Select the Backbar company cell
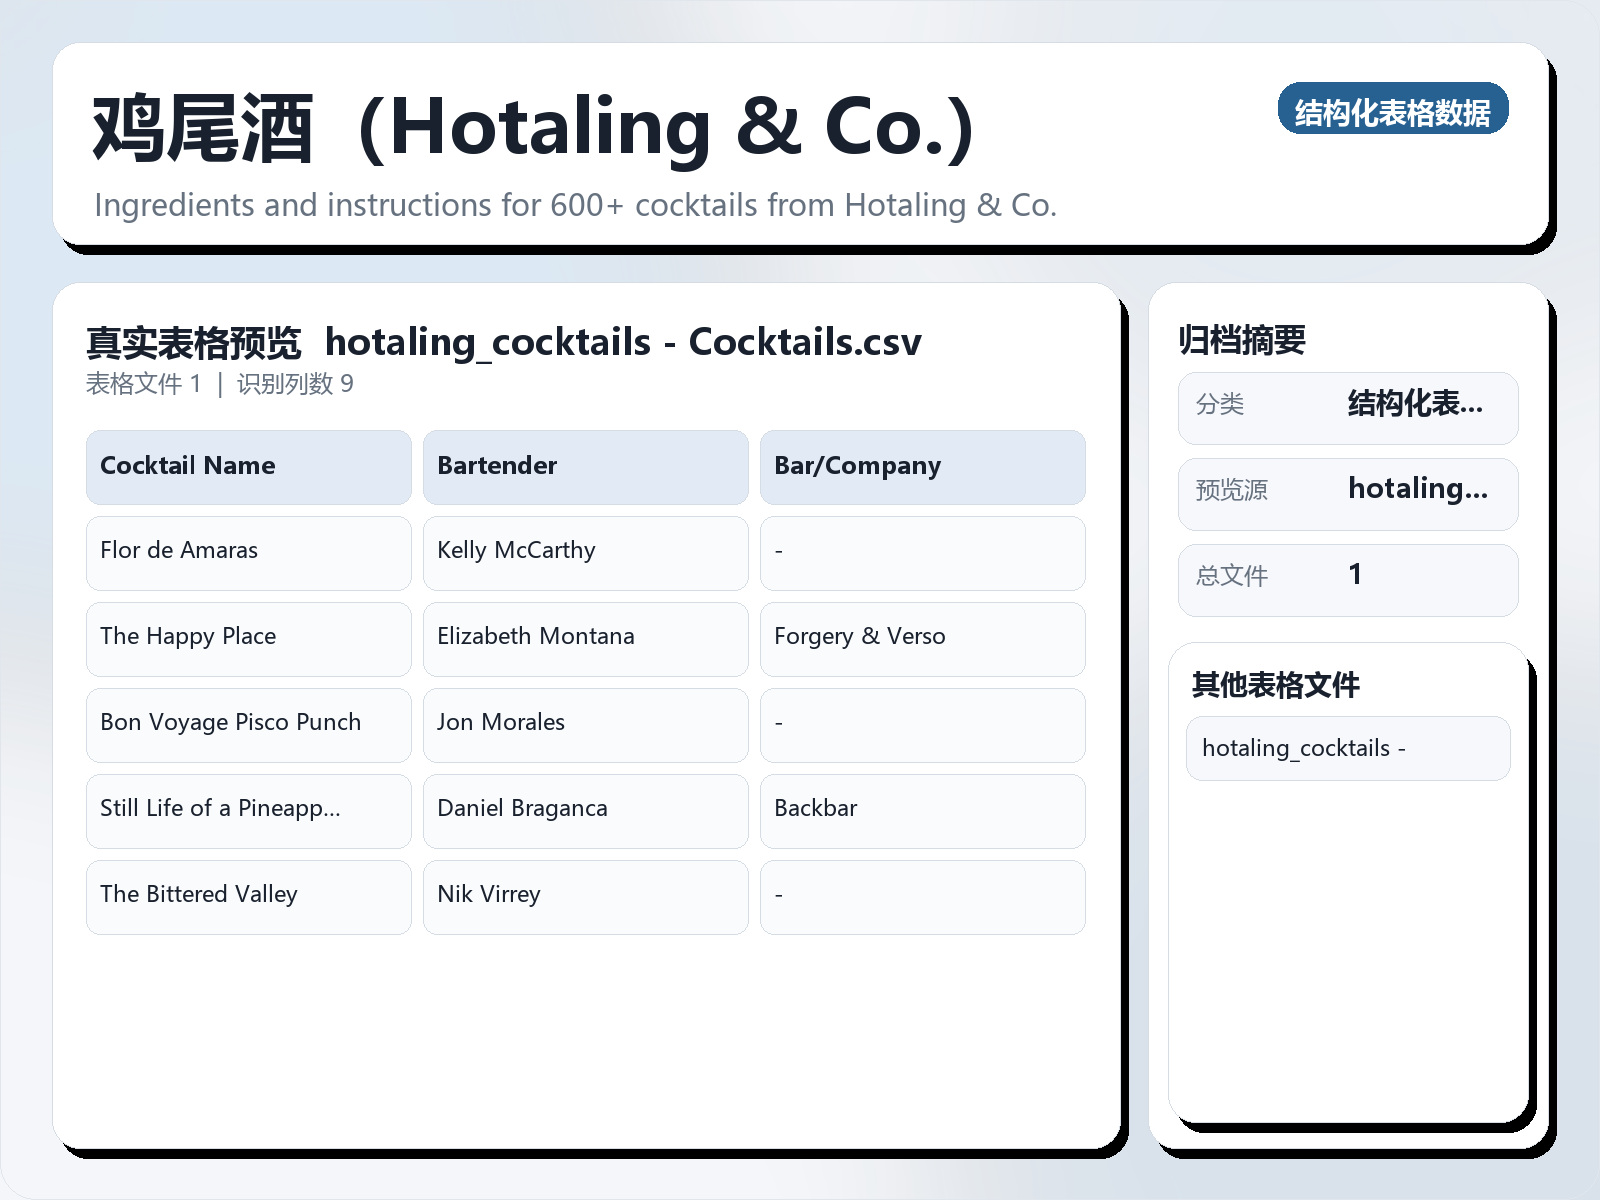Viewport: 1600px width, 1200px height. click(922, 810)
